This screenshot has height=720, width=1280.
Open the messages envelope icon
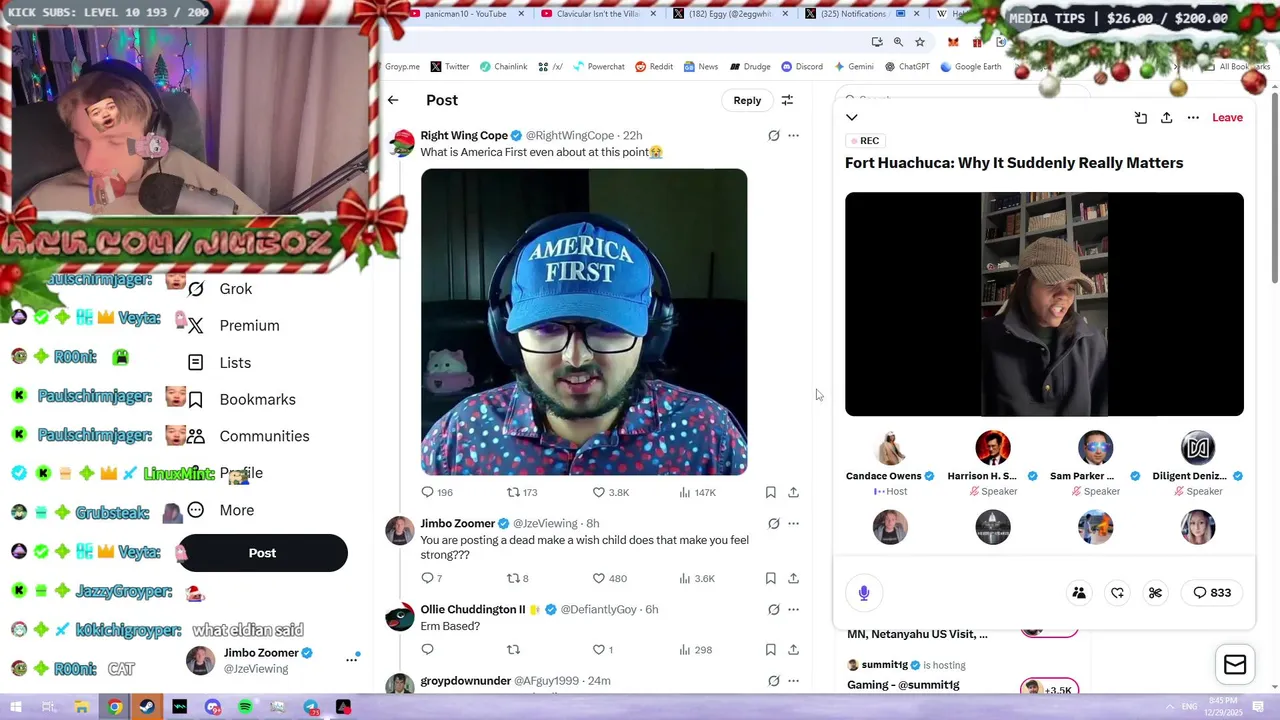[1235, 665]
